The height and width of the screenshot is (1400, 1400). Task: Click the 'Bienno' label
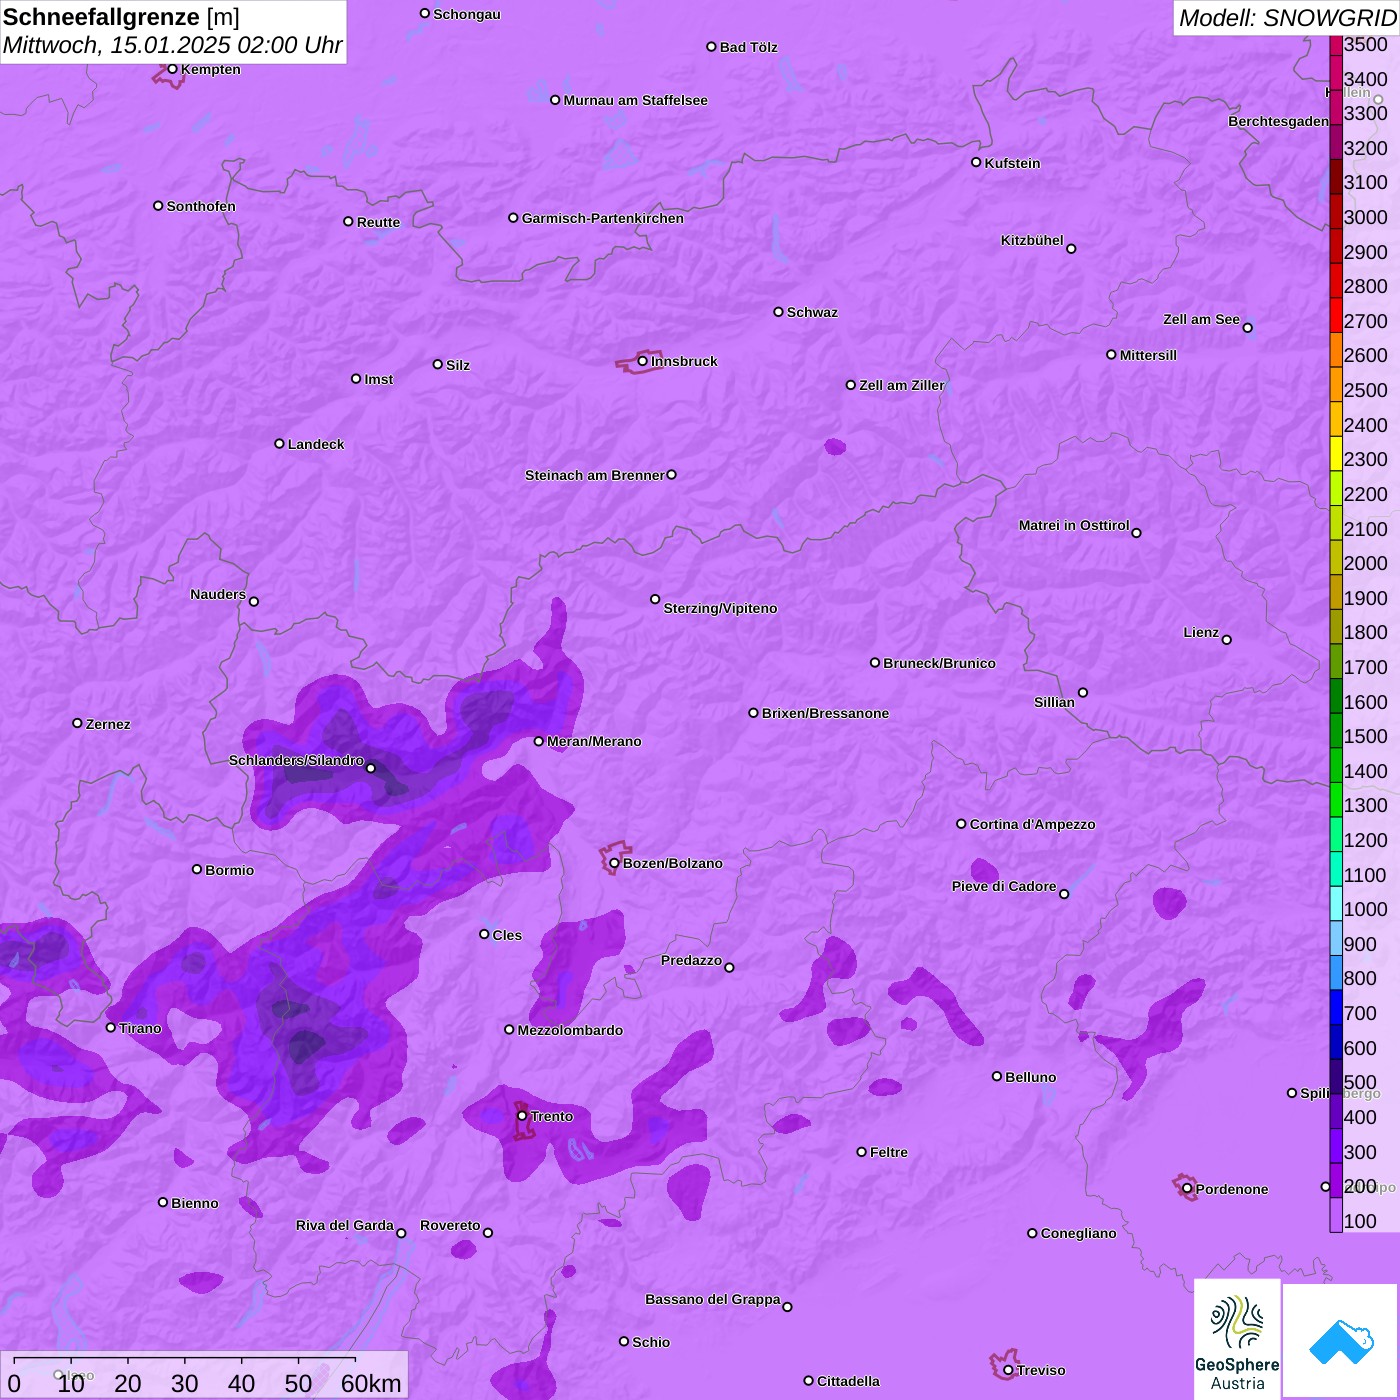pyautogui.click(x=194, y=1203)
